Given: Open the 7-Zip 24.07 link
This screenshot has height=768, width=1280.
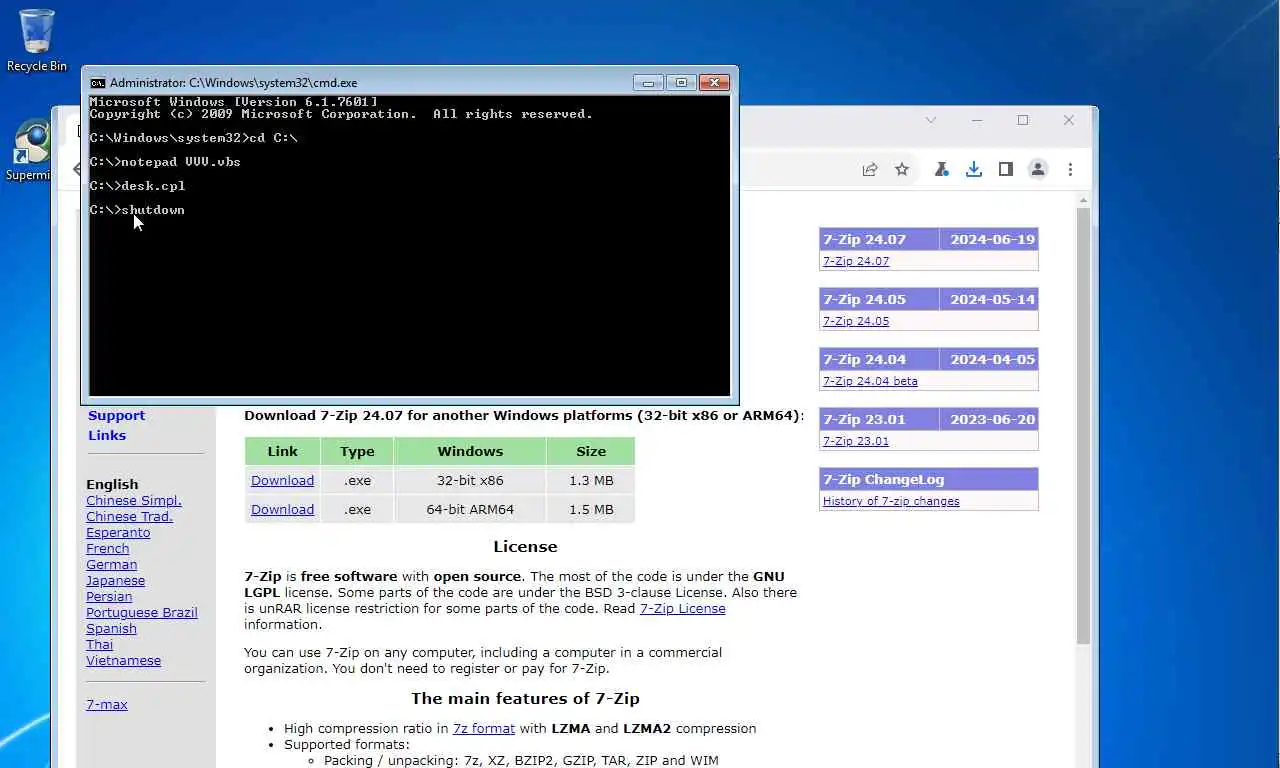Looking at the screenshot, I should coord(856,261).
